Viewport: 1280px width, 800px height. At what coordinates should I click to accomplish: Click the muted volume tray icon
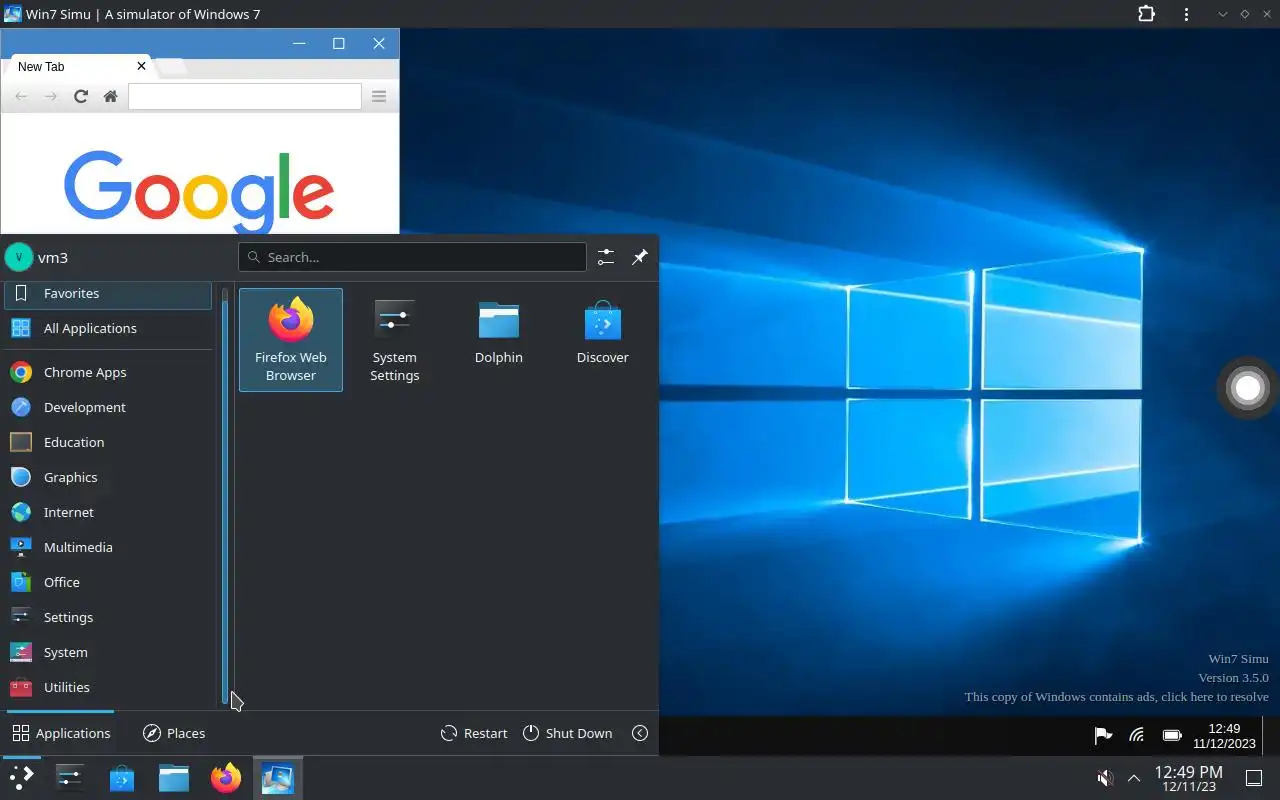coord(1105,778)
